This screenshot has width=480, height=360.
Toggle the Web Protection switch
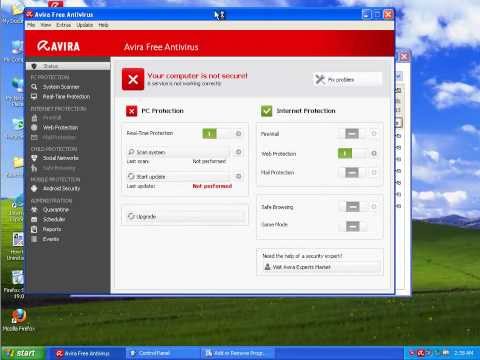[352, 153]
